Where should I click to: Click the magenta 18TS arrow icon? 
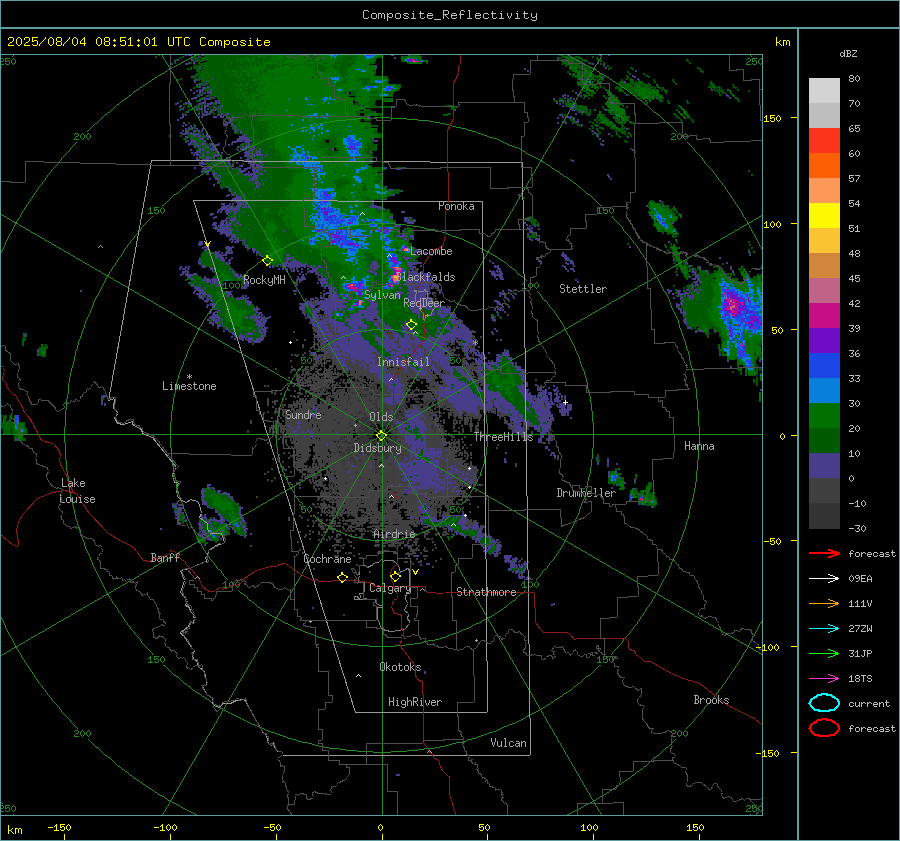[824, 679]
